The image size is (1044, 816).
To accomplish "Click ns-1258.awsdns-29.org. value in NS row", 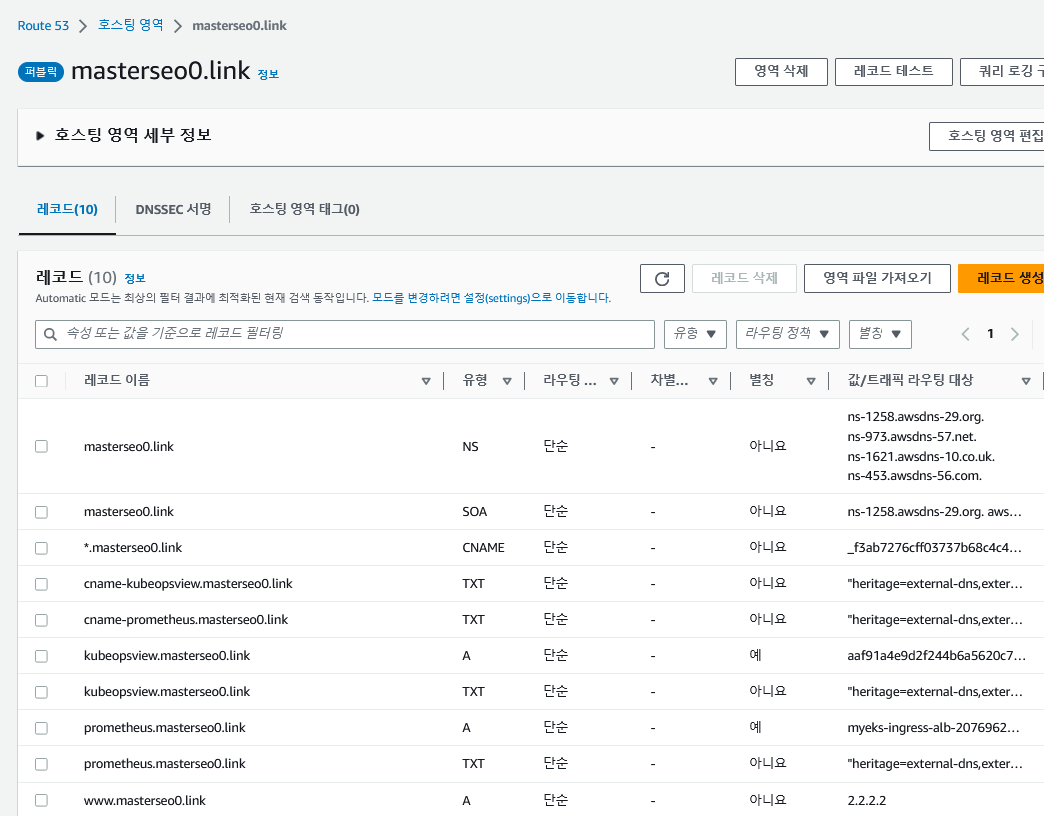I will (915, 417).
